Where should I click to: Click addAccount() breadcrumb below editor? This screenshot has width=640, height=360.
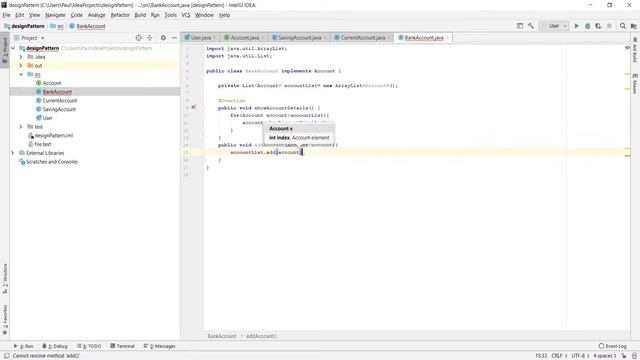coord(261,336)
